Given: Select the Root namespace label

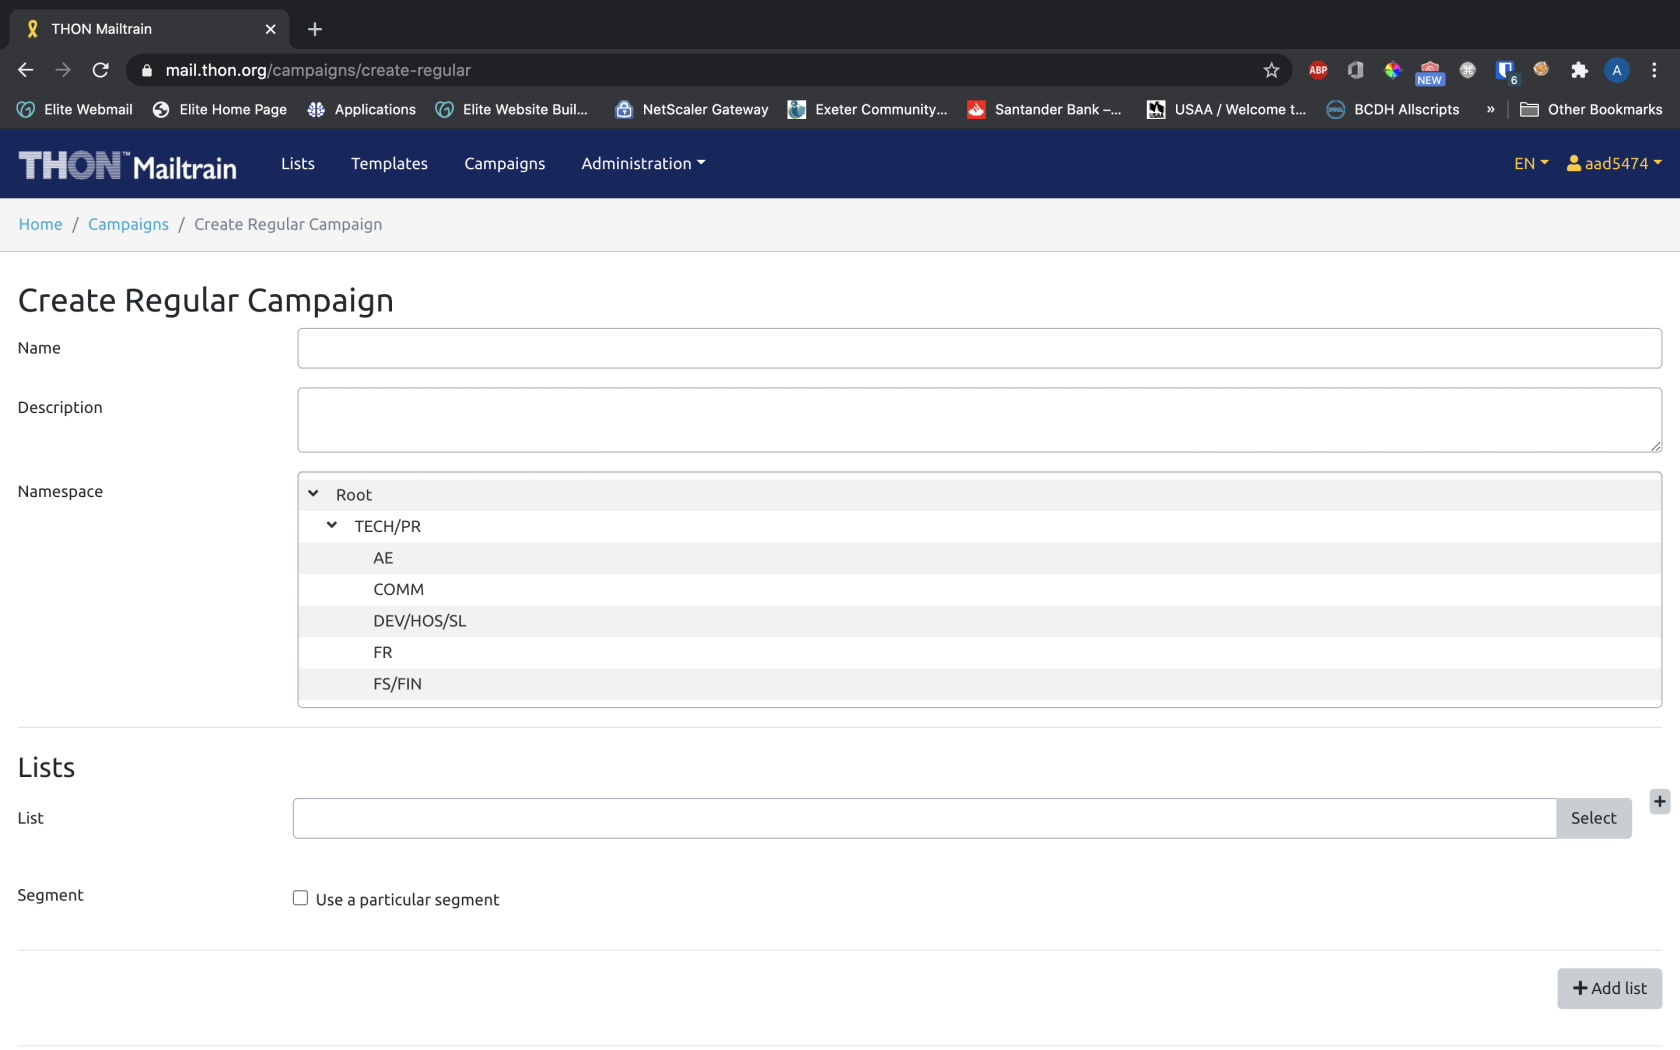Looking at the screenshot, I should 353,495.
